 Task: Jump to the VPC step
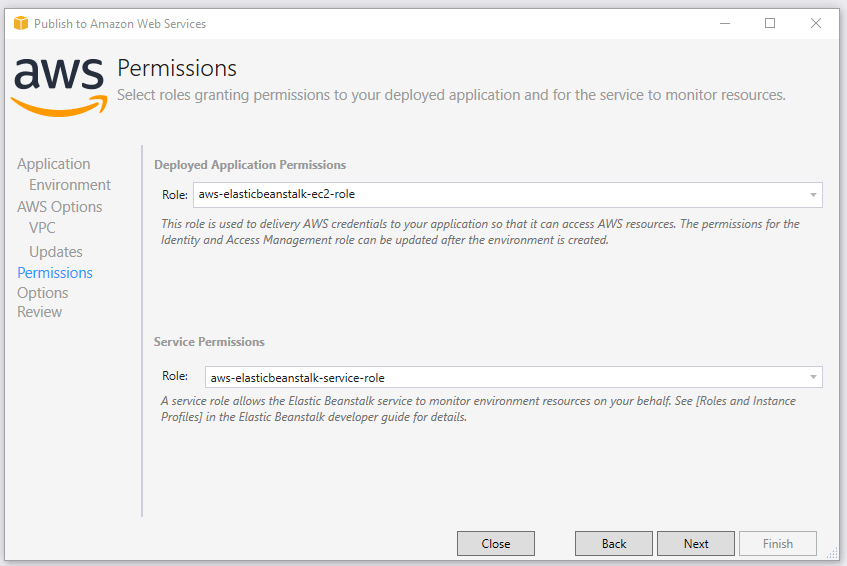(x=42, y=228)
